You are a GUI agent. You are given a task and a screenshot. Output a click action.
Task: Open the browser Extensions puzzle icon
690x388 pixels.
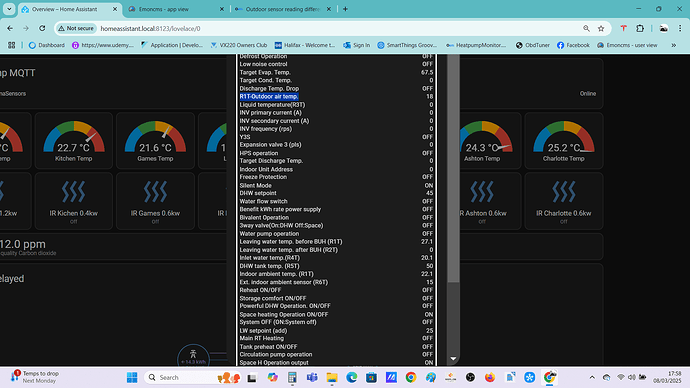tap(640, 29)
